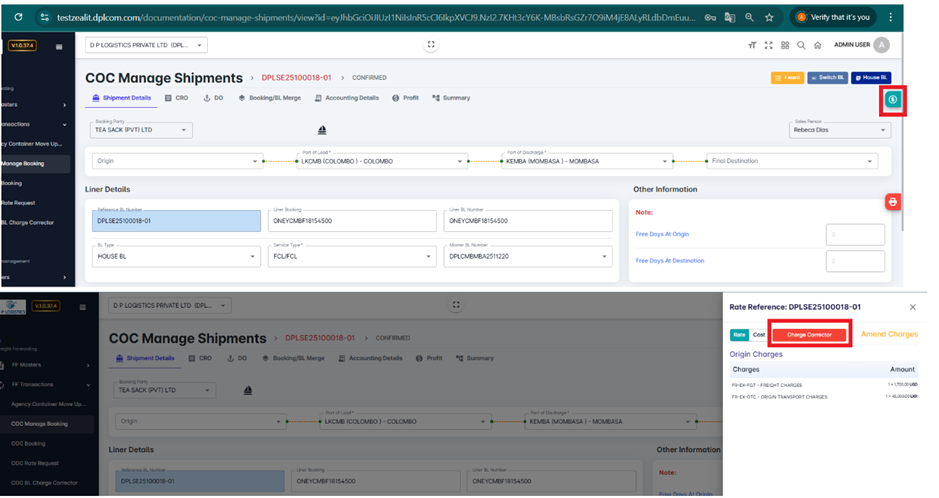The image size is (939, 498).
Task: Switch to the Accounting Details tab
Action: [x=347, y=98]
